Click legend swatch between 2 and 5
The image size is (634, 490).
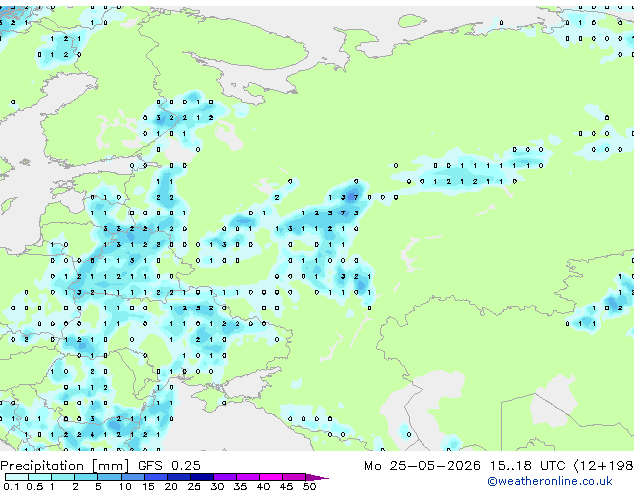pyautogui.click(x=86, y=477)
